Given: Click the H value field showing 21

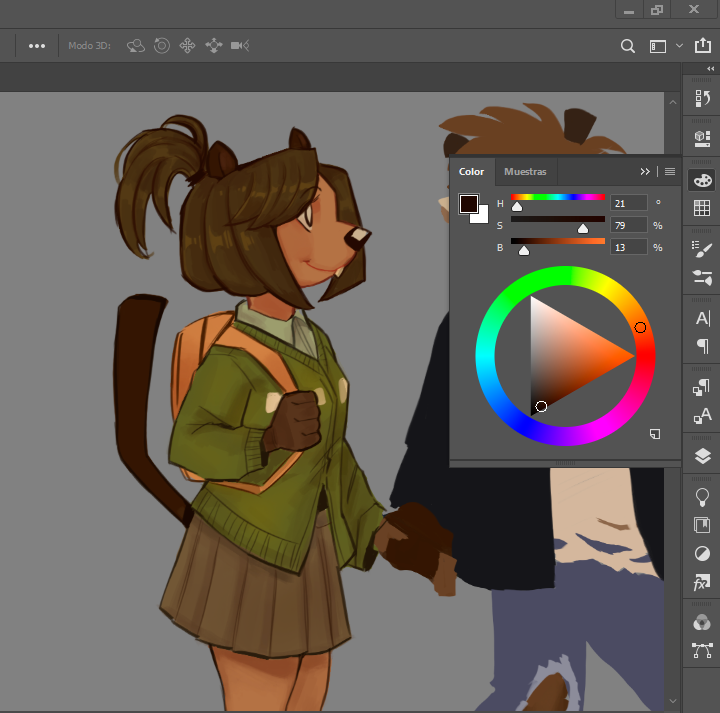Looking at the screenshot, I should coord(629,203).
